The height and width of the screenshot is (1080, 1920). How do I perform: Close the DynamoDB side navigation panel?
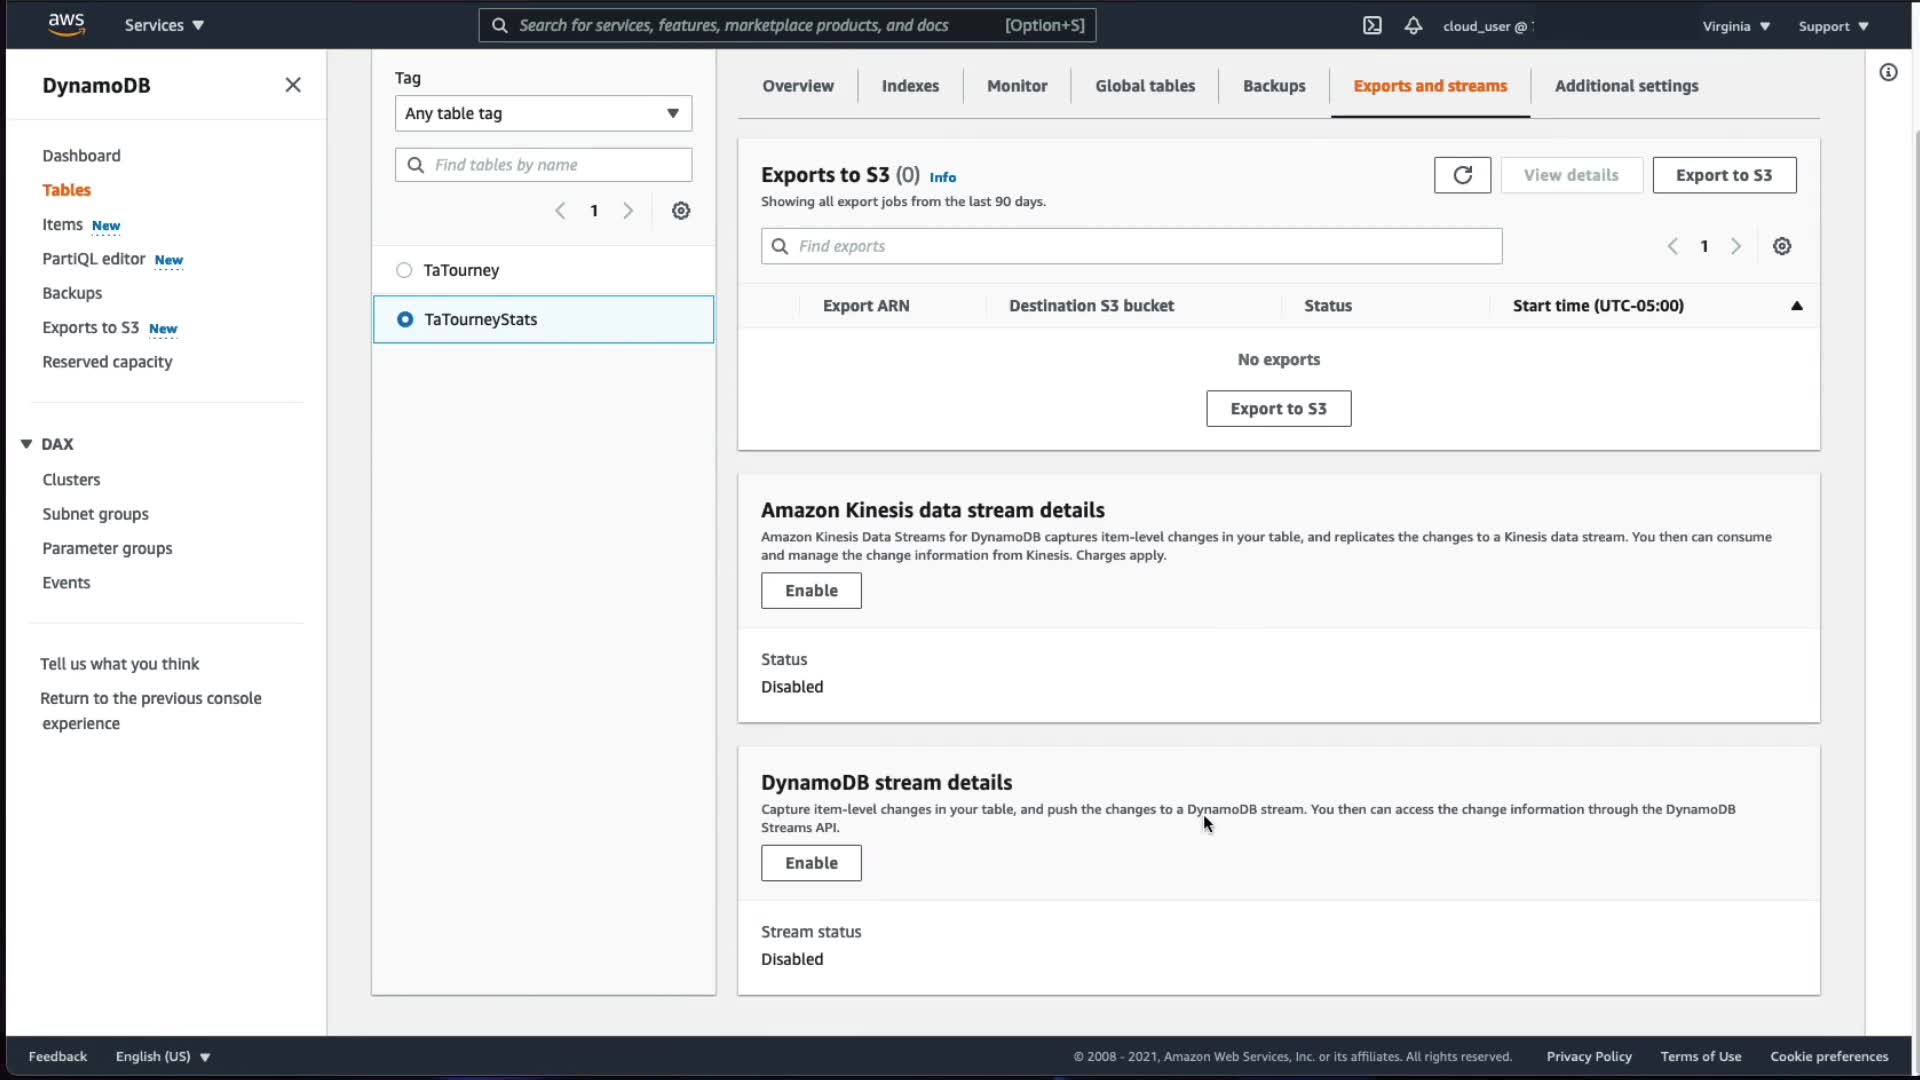[x=293, y=85]
